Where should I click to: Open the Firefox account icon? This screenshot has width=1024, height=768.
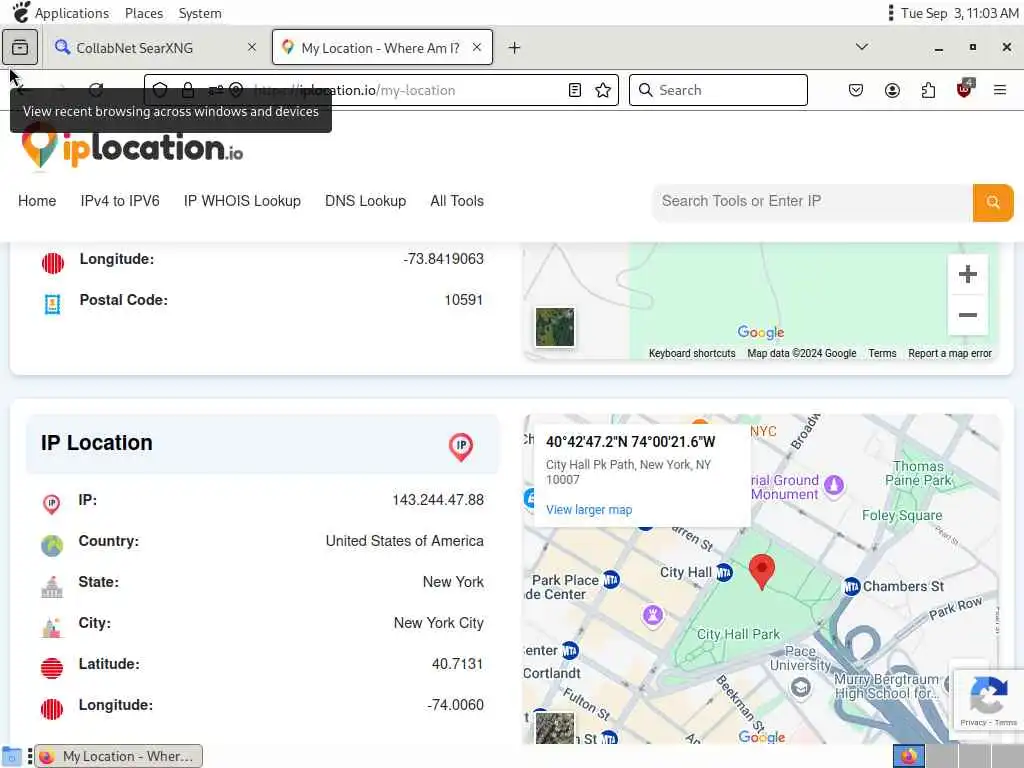(892, 90)
